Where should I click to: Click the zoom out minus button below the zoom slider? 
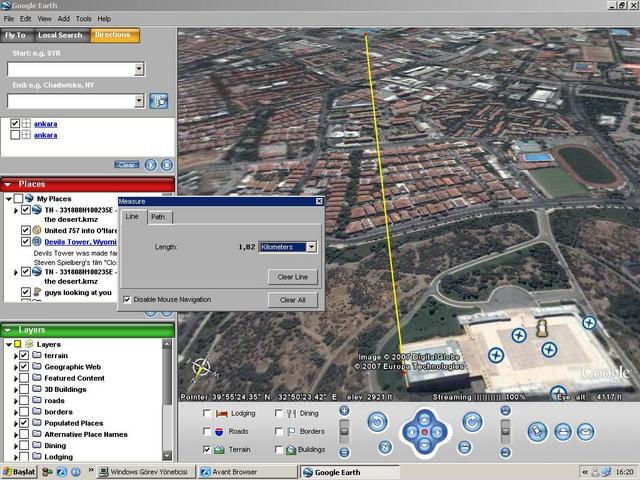pyautogui.click(x=344, y=452)
